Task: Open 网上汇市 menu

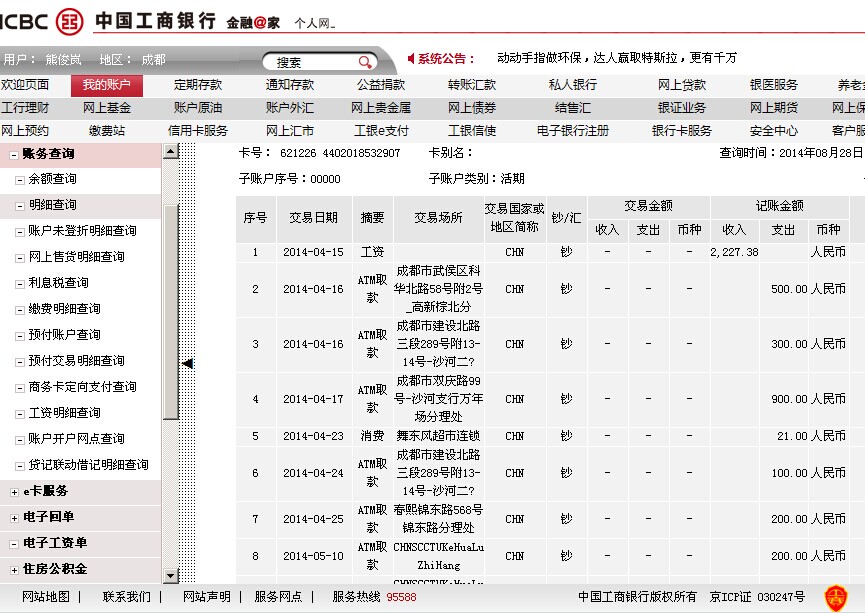Action: [290, 131]
